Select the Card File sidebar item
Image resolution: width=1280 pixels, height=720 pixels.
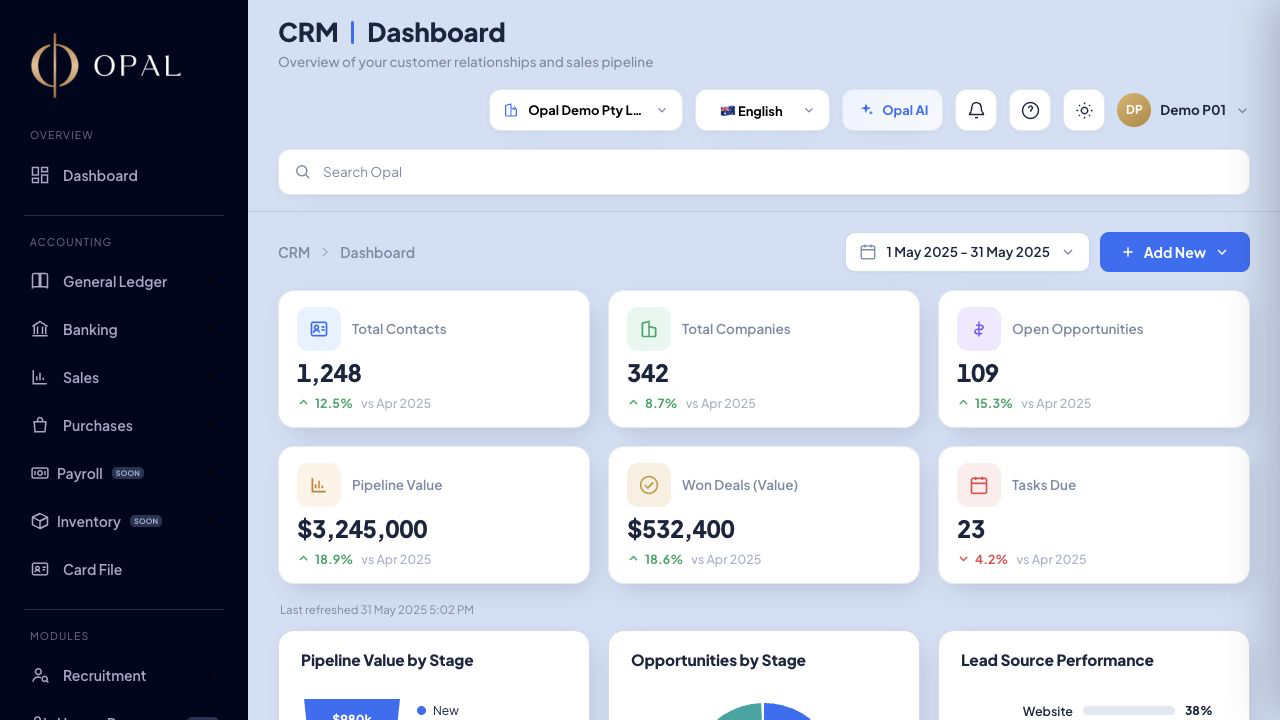pos(124,570)
